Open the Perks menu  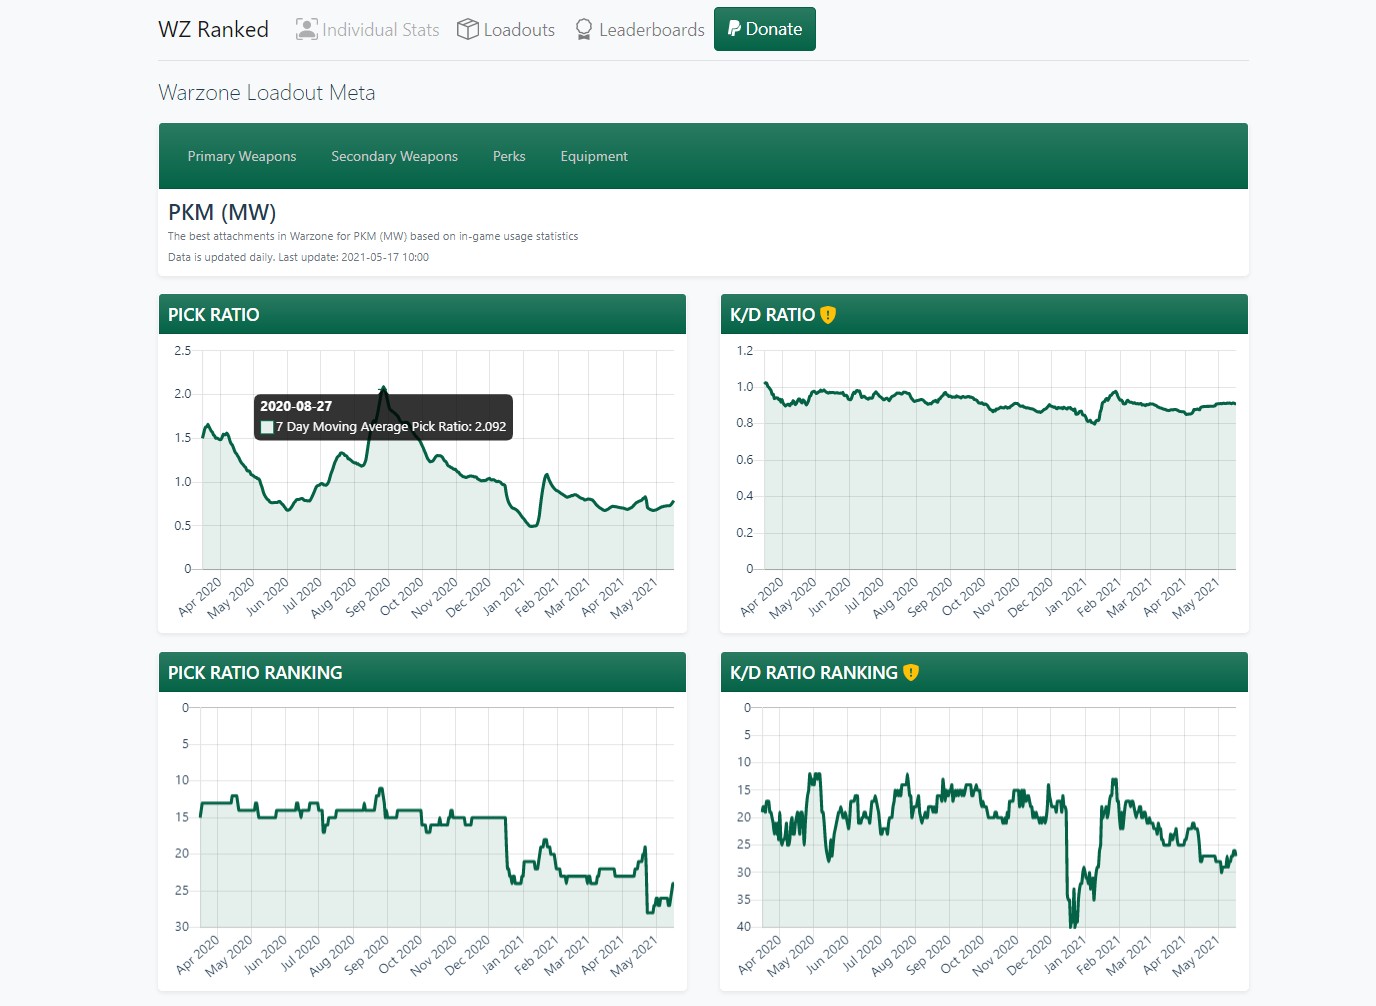[x=509, y=156]
